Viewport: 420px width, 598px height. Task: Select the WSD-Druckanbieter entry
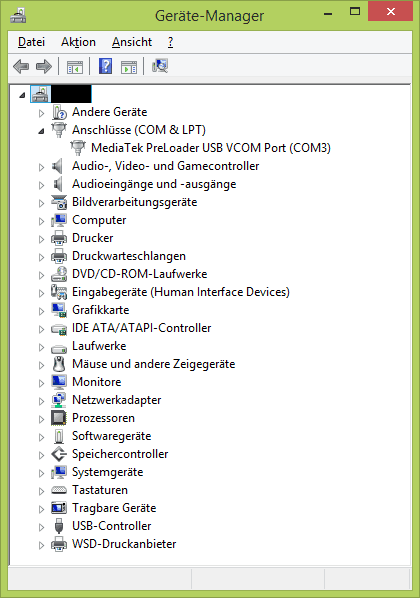click(124, 544)
